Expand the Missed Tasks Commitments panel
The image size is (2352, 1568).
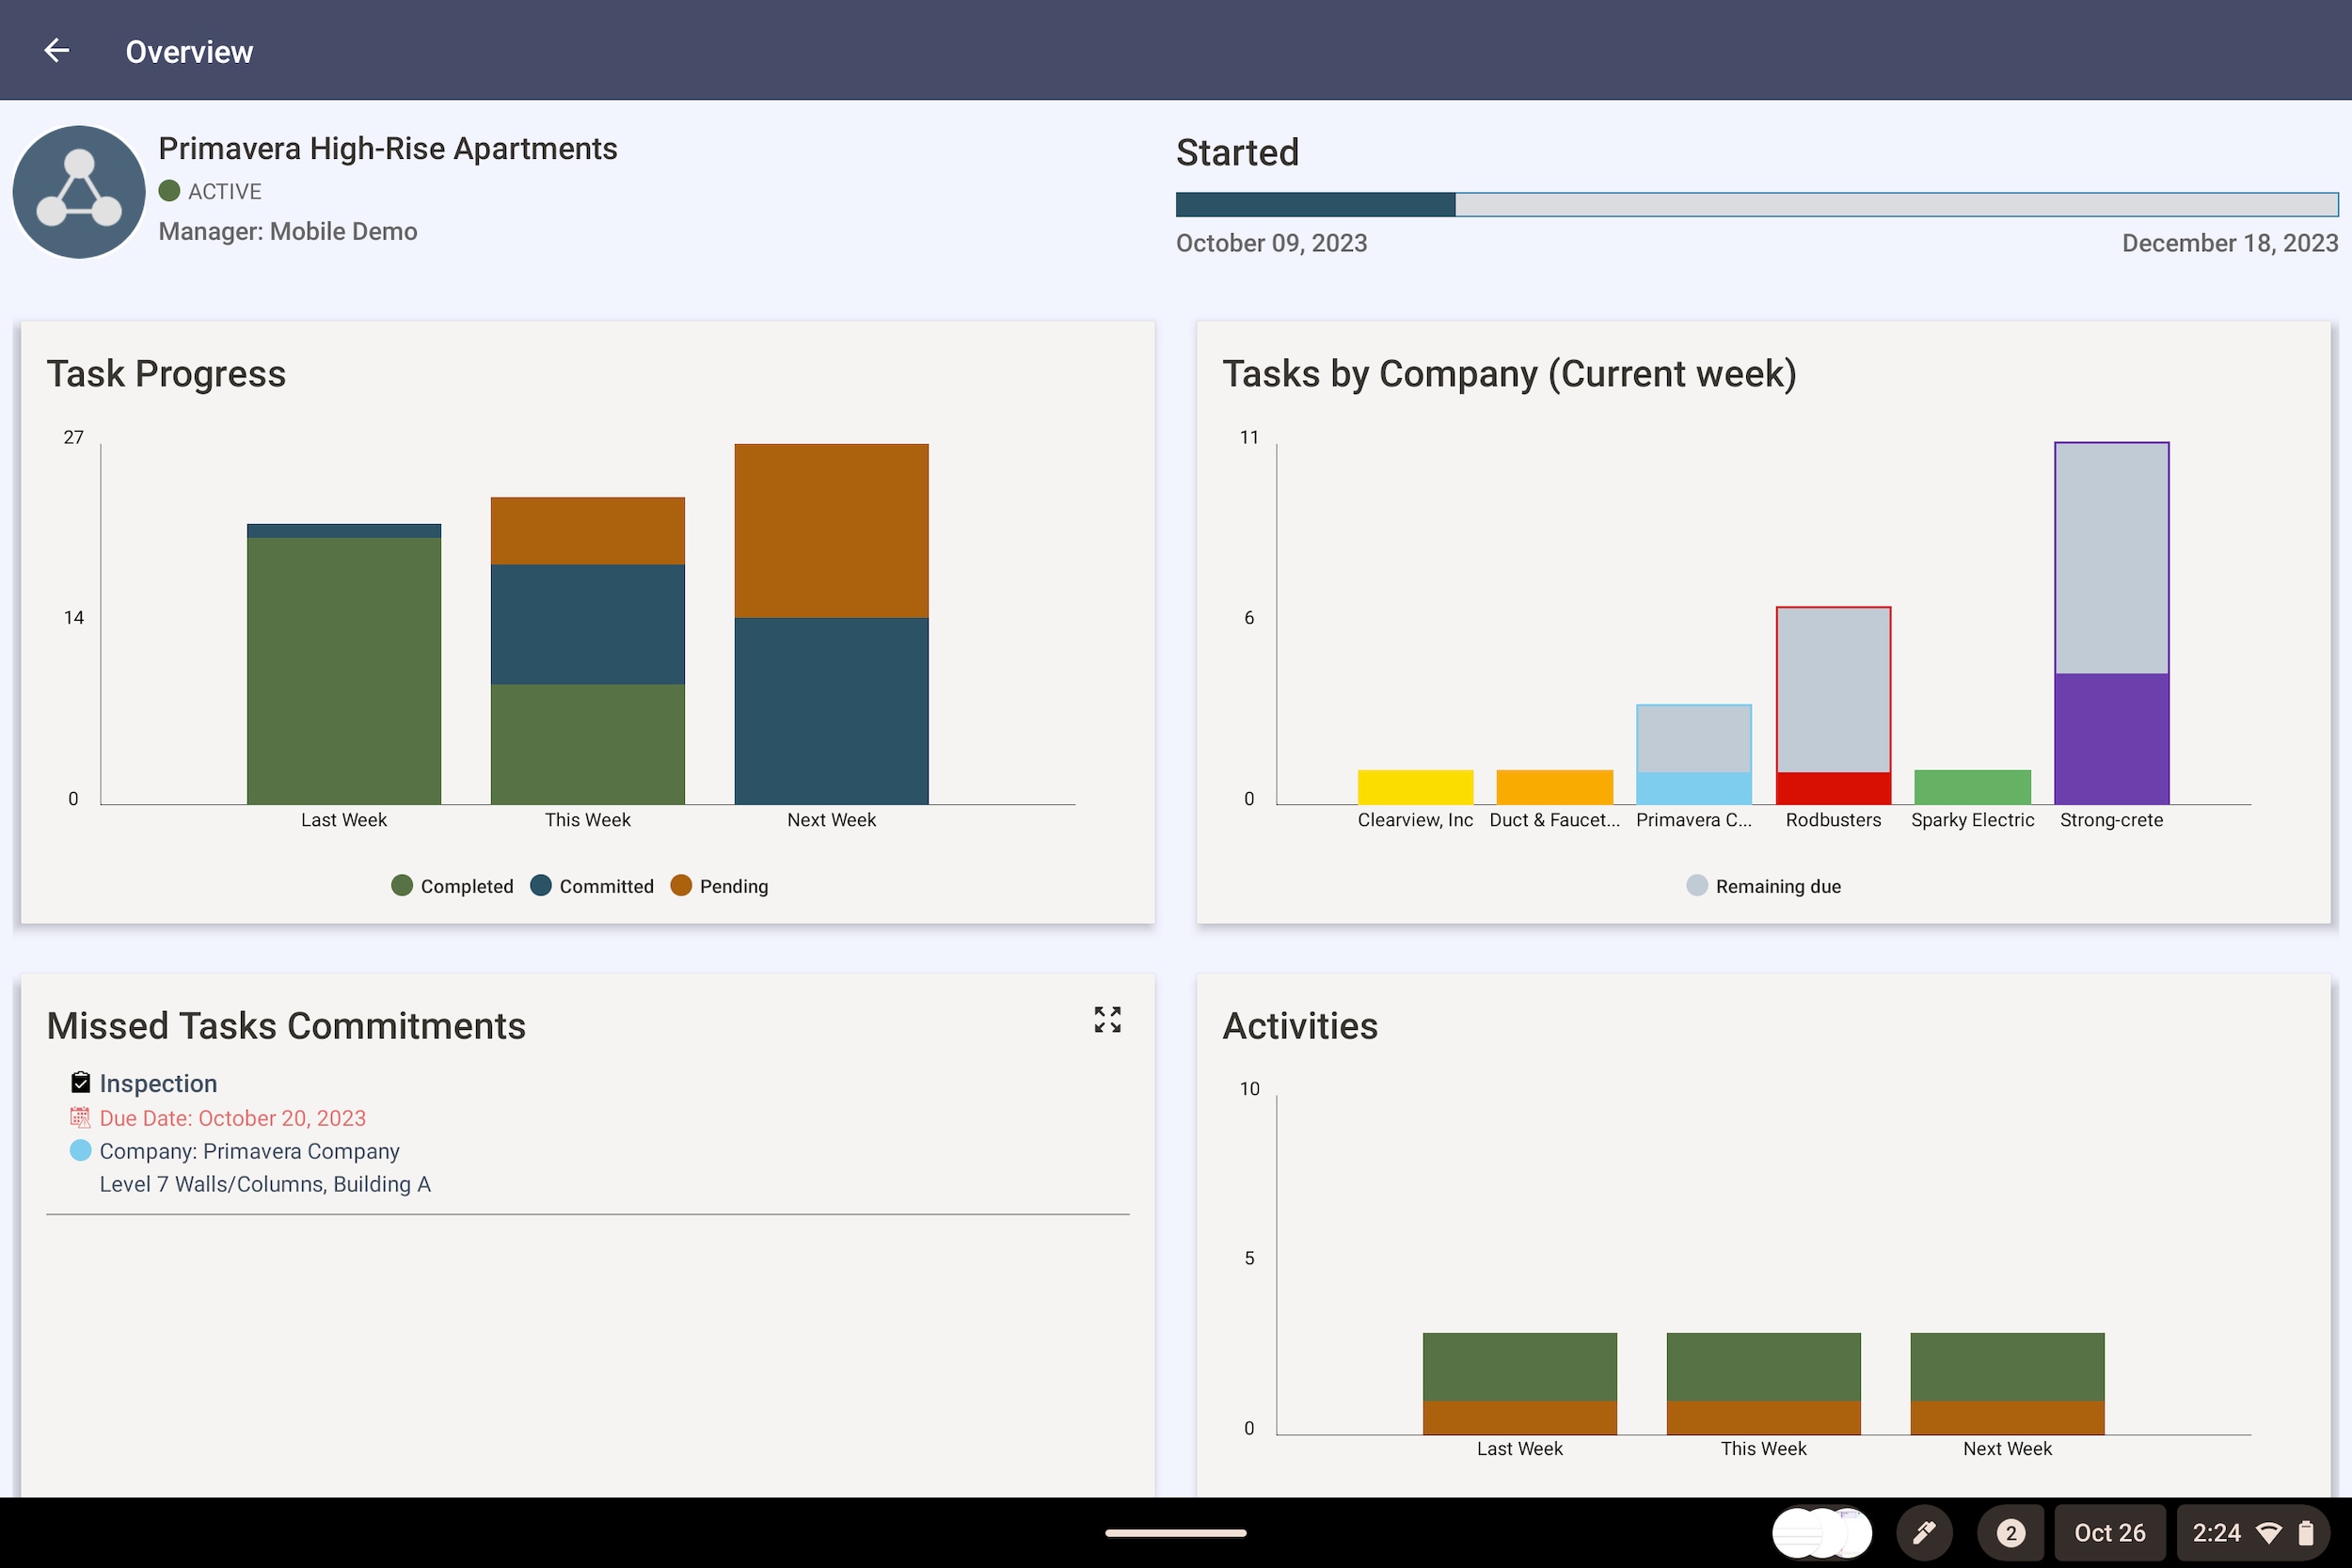point(1107,1019)
